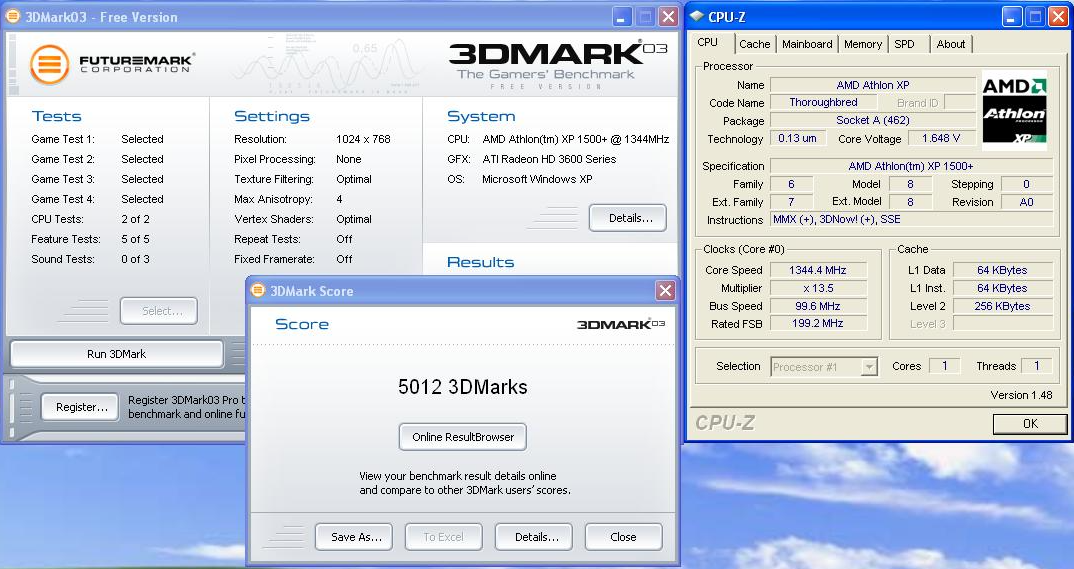
Task: Click the OS text Microsoft Windows XP
Action: click(x=537, y=179)
